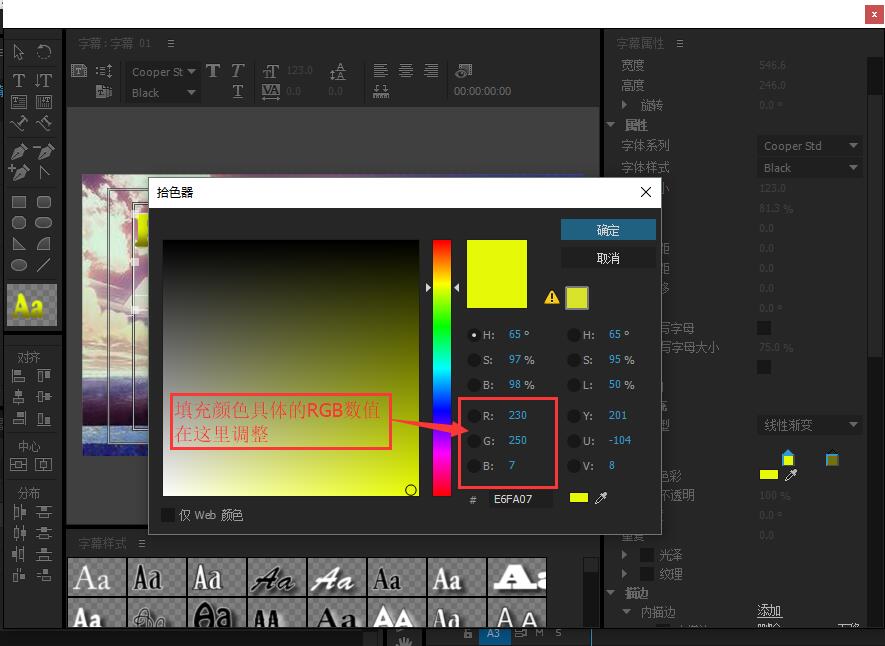Screen dimensions: 885x646
Task: Expand the 光泽 section
Action: 624,555
